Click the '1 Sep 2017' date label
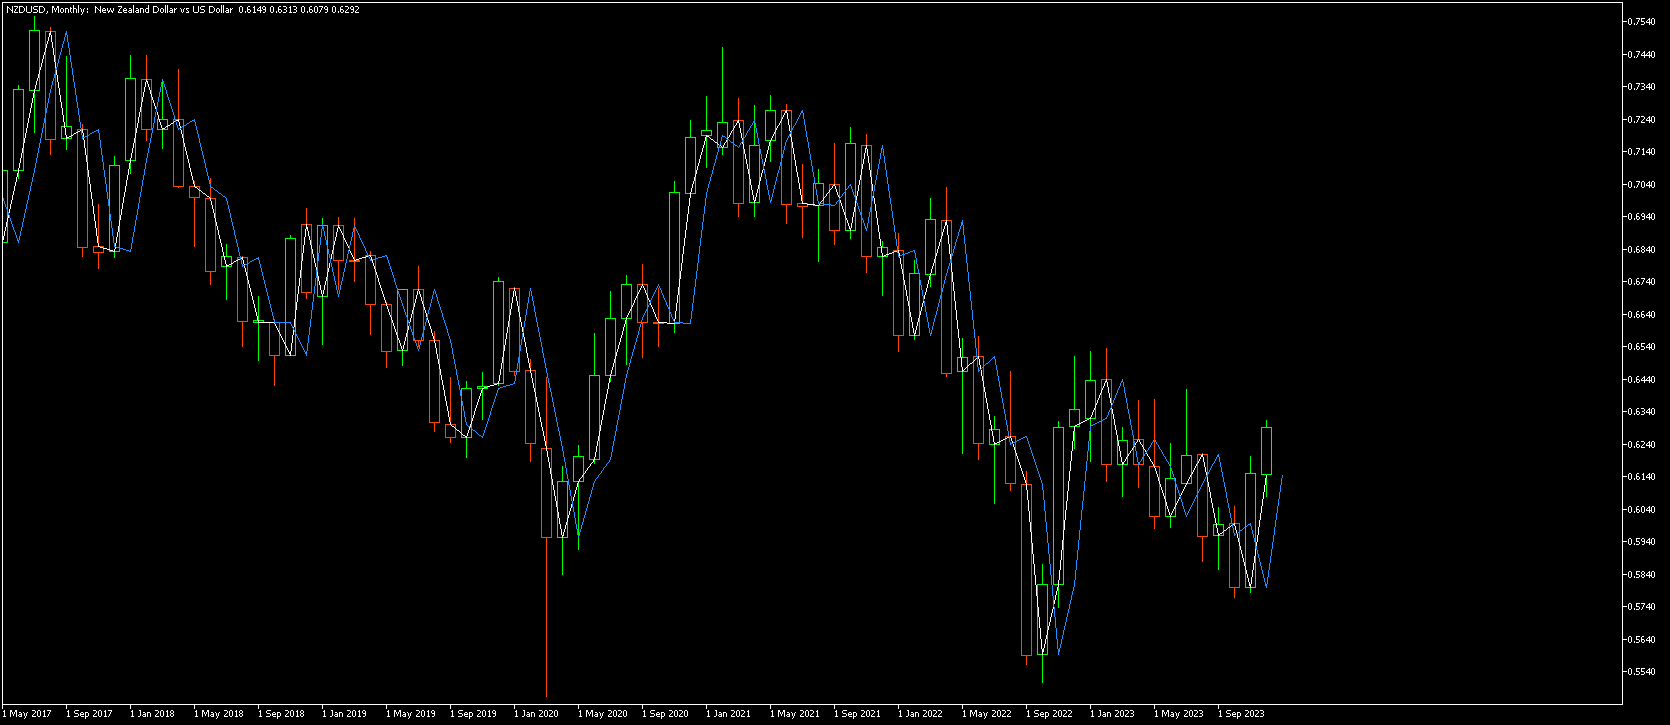Viewport: 1670px width, 725px height. point(90,714)
